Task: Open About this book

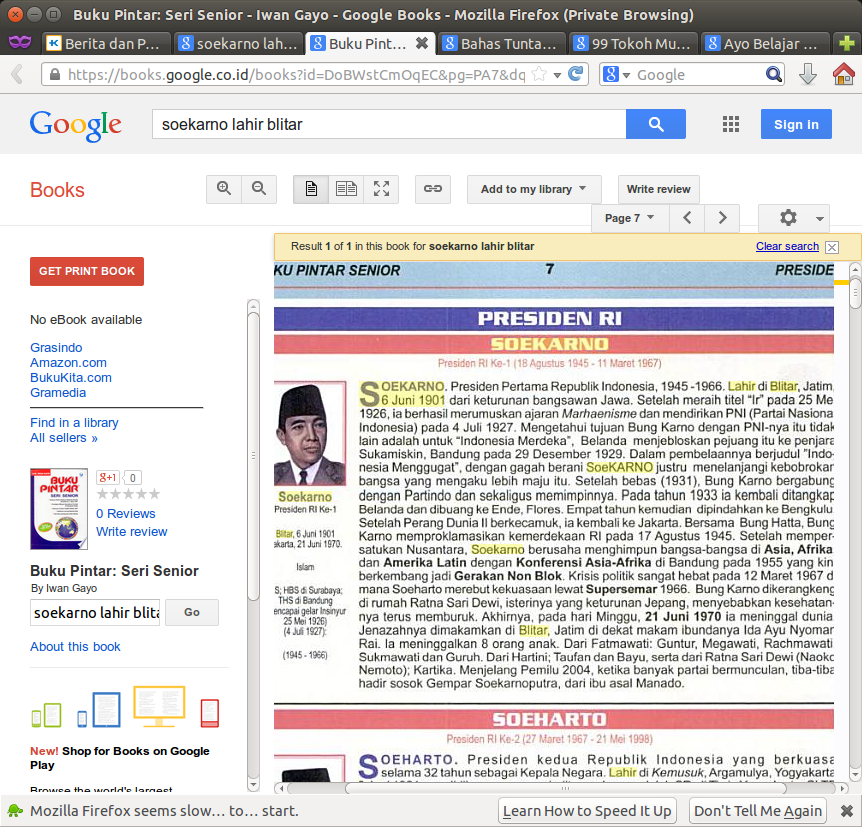Action: click(75, 647)
